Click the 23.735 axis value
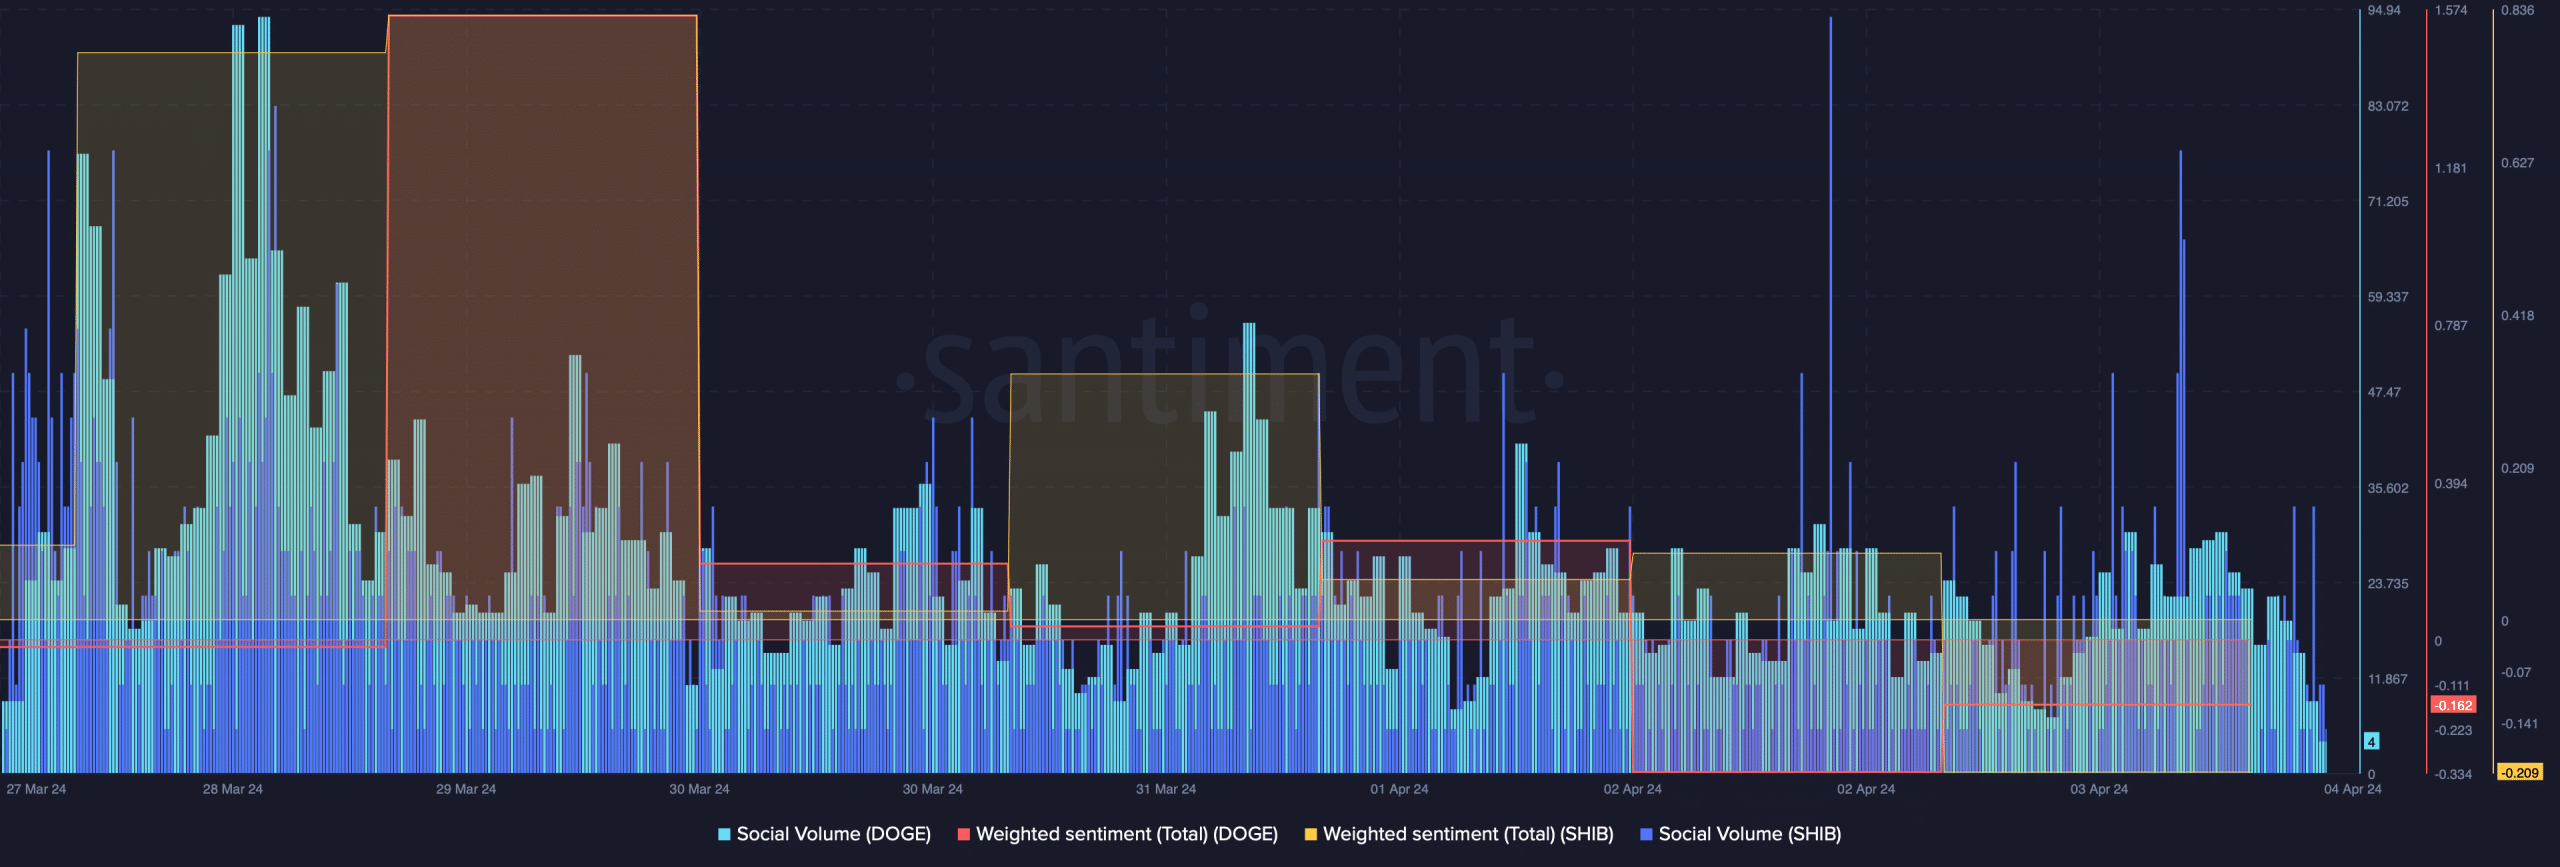 (x=2388, y=583)
